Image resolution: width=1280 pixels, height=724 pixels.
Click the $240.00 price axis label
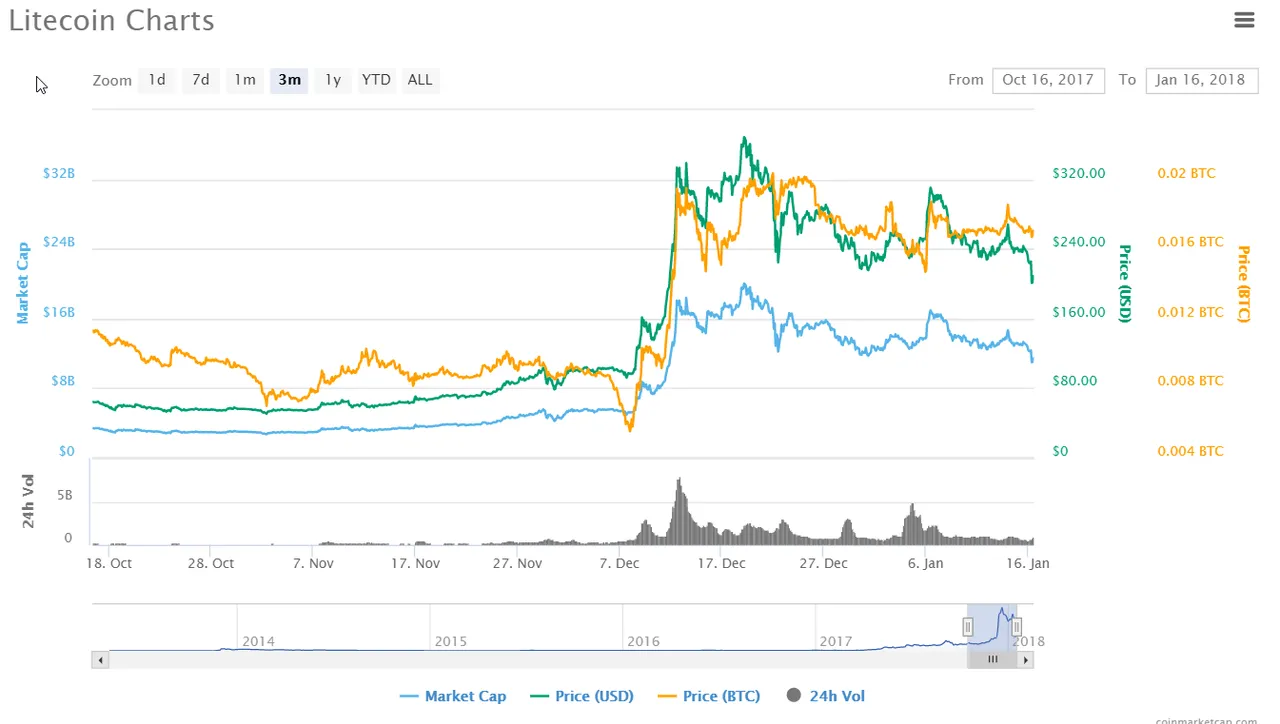(x=1079, y=242)
